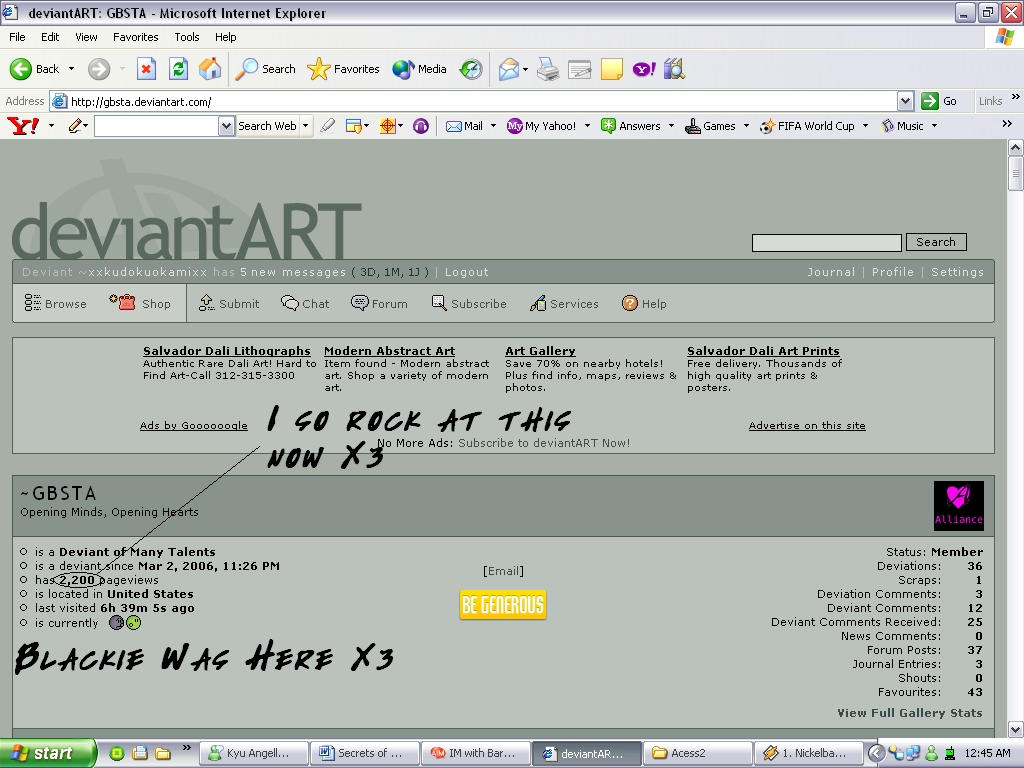Click the BE GENEROUS button

pyautogui.click(x=503, y=605)
